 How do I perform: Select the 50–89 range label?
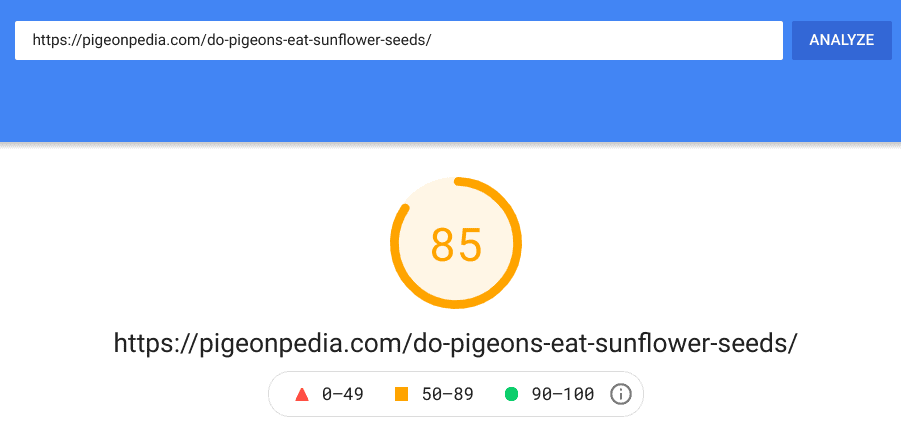[x=448, y=394]
